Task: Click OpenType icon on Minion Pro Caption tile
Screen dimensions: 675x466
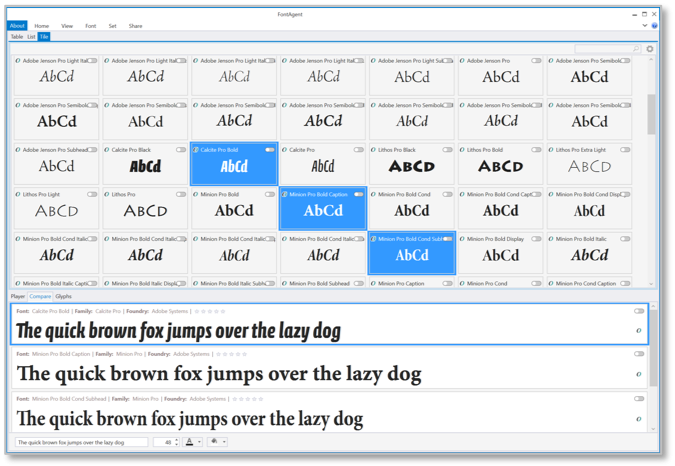Action: tap(373, 284)
